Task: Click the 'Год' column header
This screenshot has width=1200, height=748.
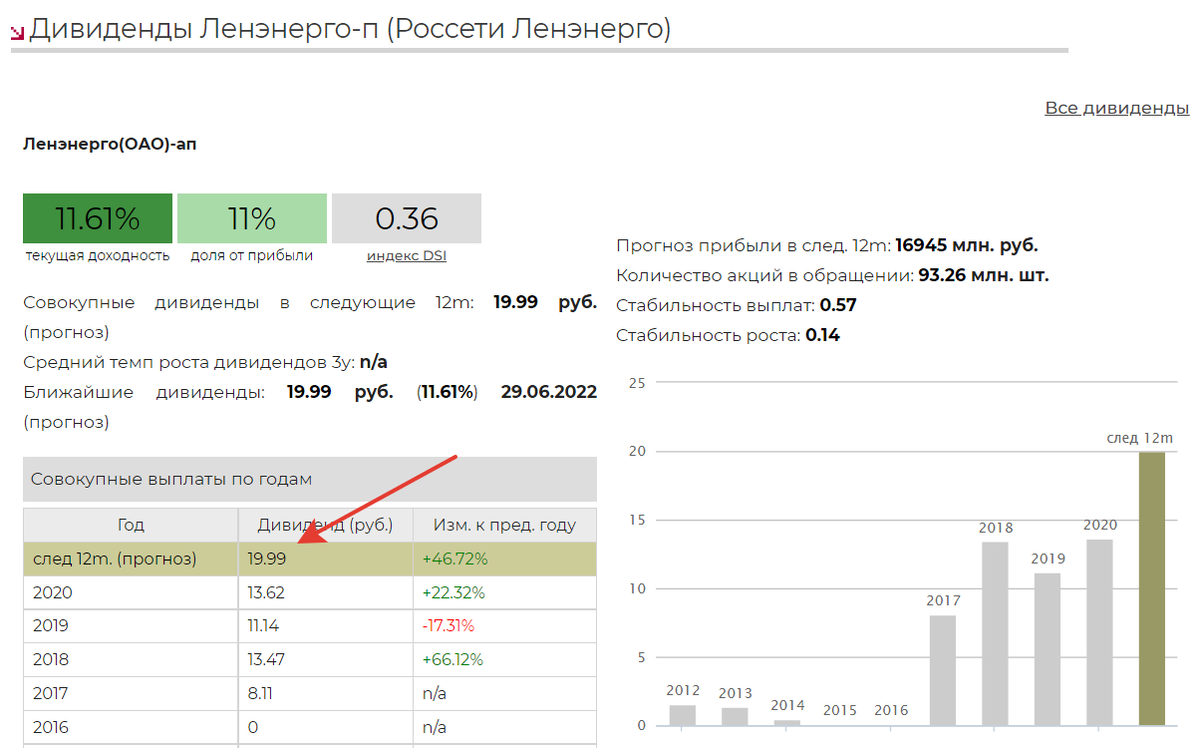Action: tap(131, 525)
